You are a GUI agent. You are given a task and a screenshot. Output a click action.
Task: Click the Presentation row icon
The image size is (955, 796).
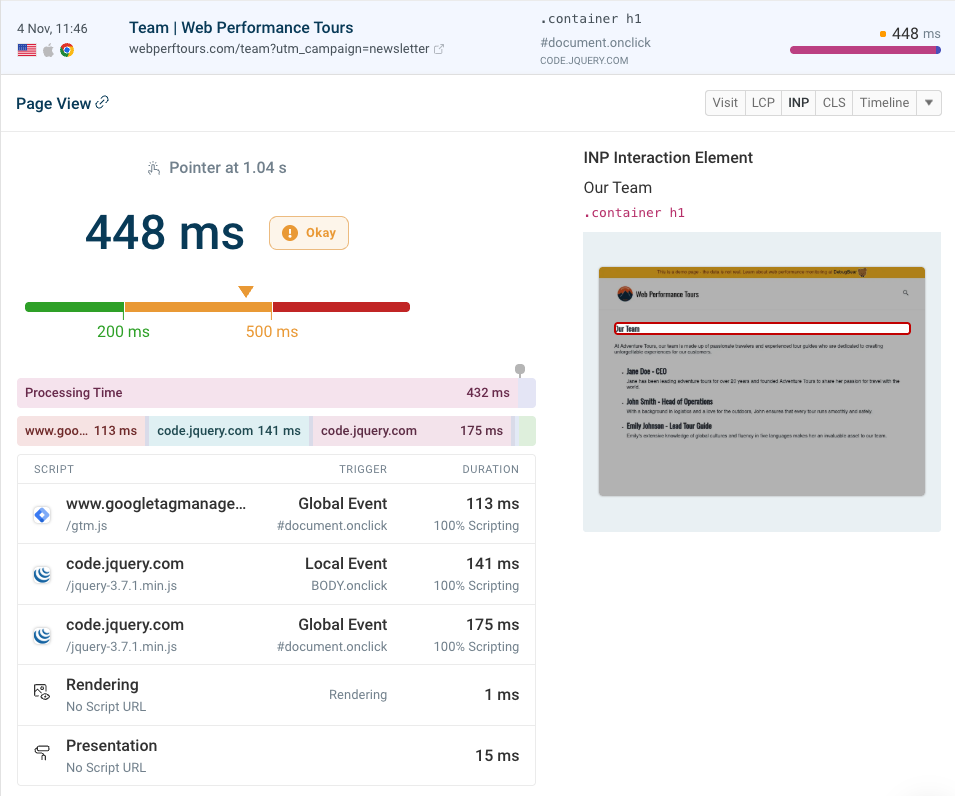point(42,752)
